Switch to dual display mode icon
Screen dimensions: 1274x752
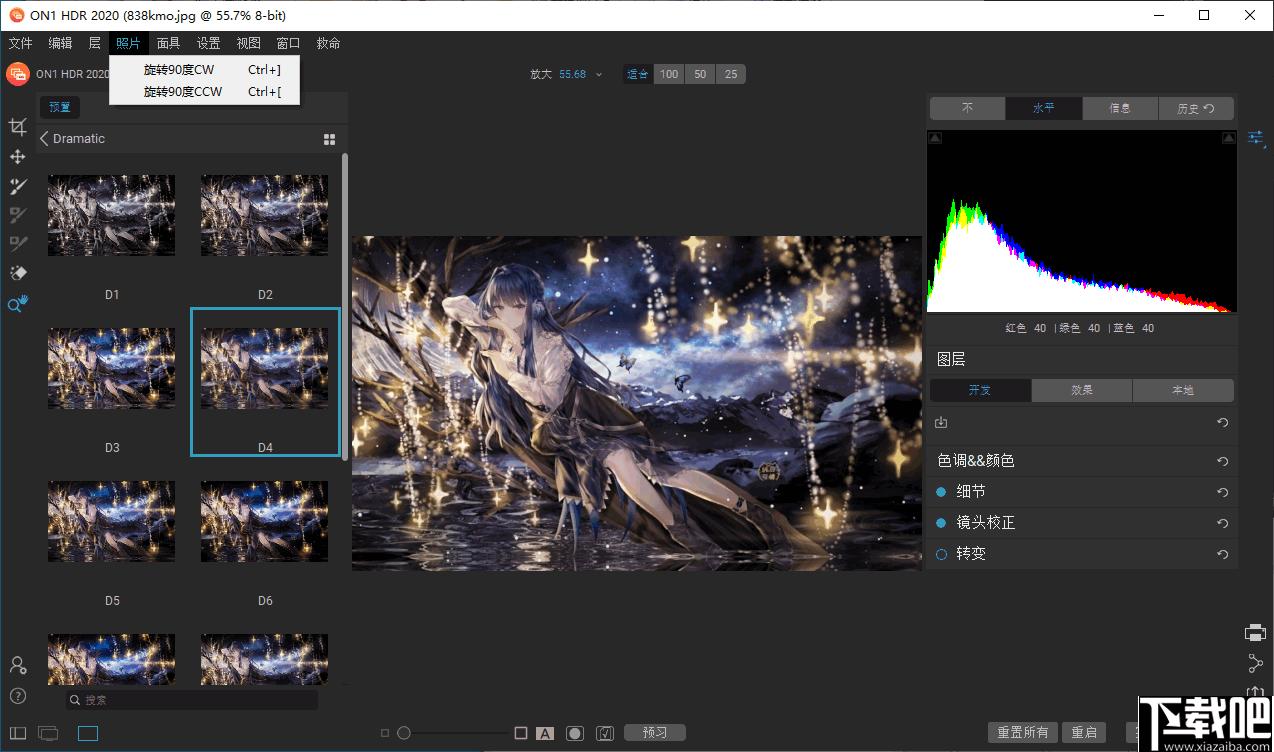[48, 734]
